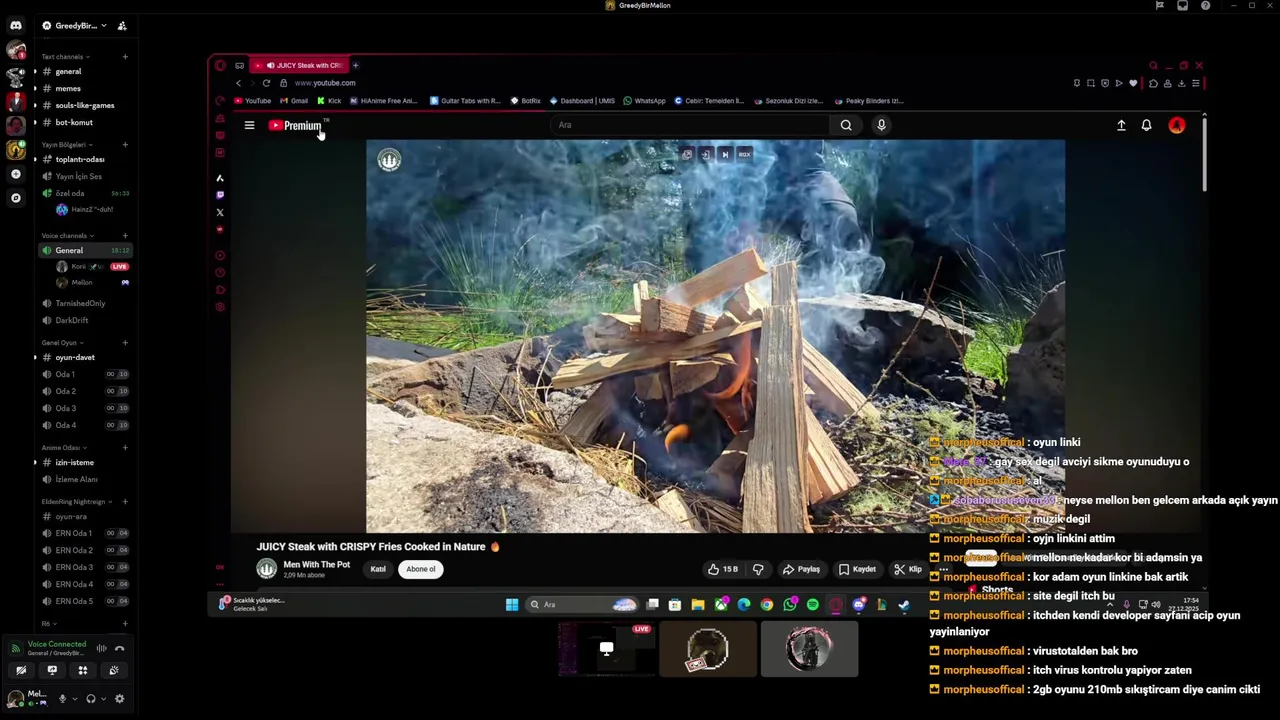Image resolution: width=1280 pixels, height=720 pixels.
Task: Click the add channel plus beside Text channels
Action: point(125,56)
